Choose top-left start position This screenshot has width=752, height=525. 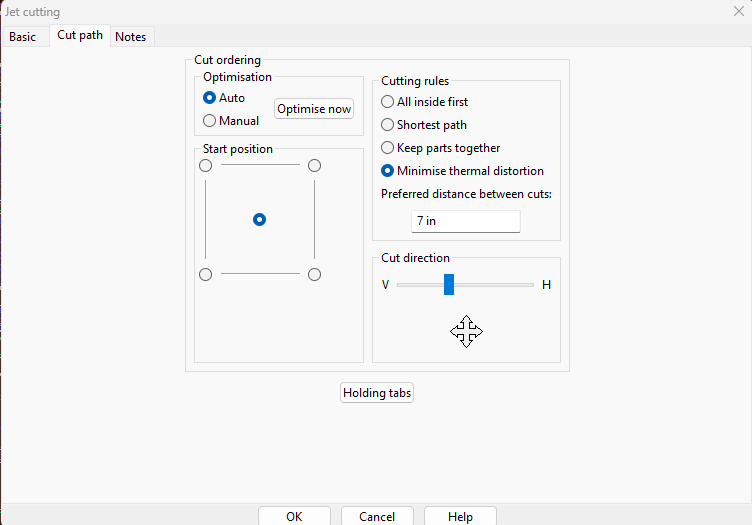pyautogui.click(x=206, y=166)
